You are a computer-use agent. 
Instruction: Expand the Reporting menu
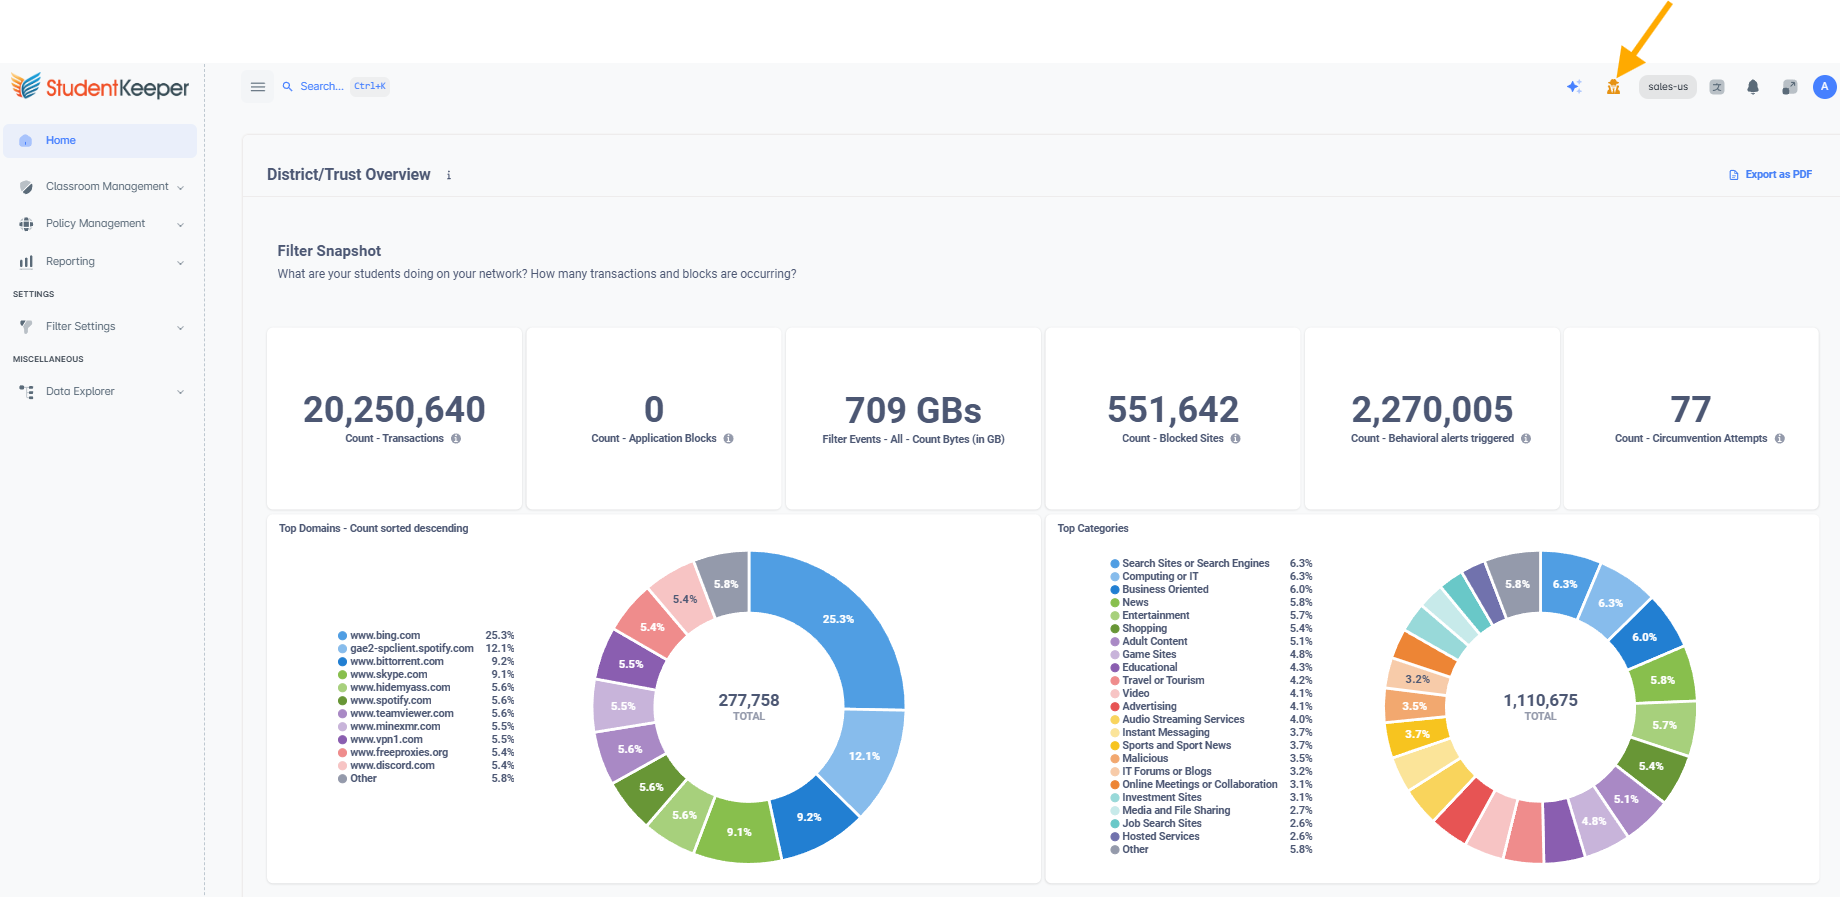100,262
